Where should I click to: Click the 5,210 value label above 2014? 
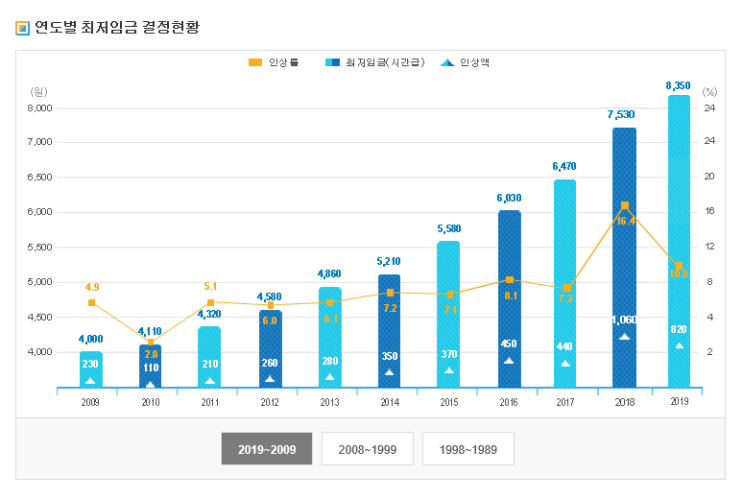coord(389,261)
